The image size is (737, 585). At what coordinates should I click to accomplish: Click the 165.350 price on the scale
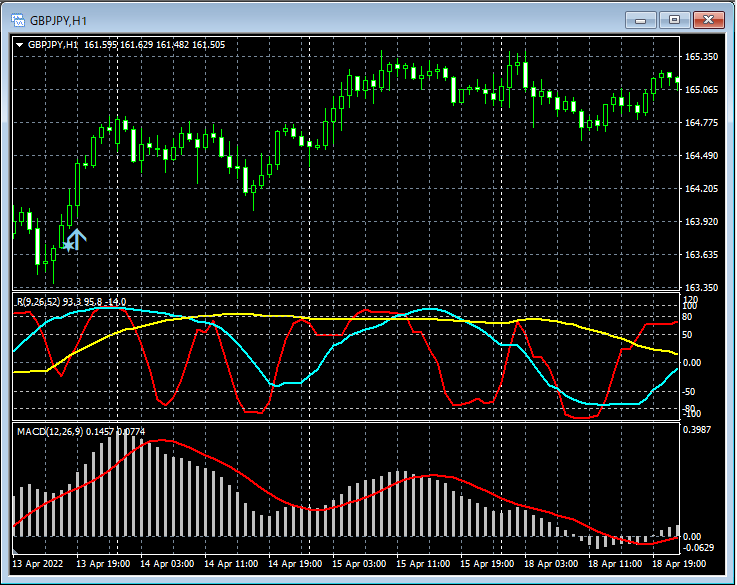pos(701,57)
